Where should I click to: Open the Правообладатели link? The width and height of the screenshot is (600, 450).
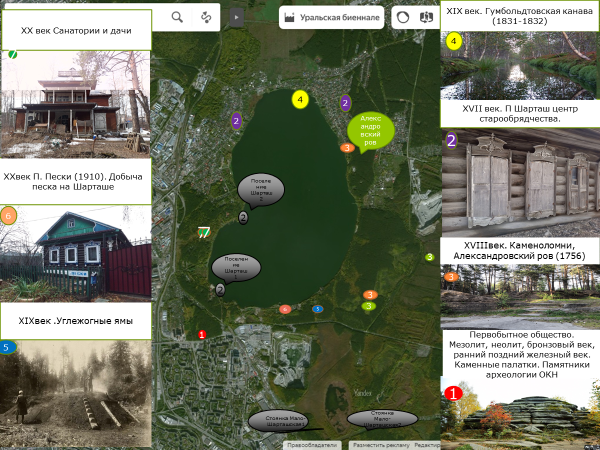312,445
